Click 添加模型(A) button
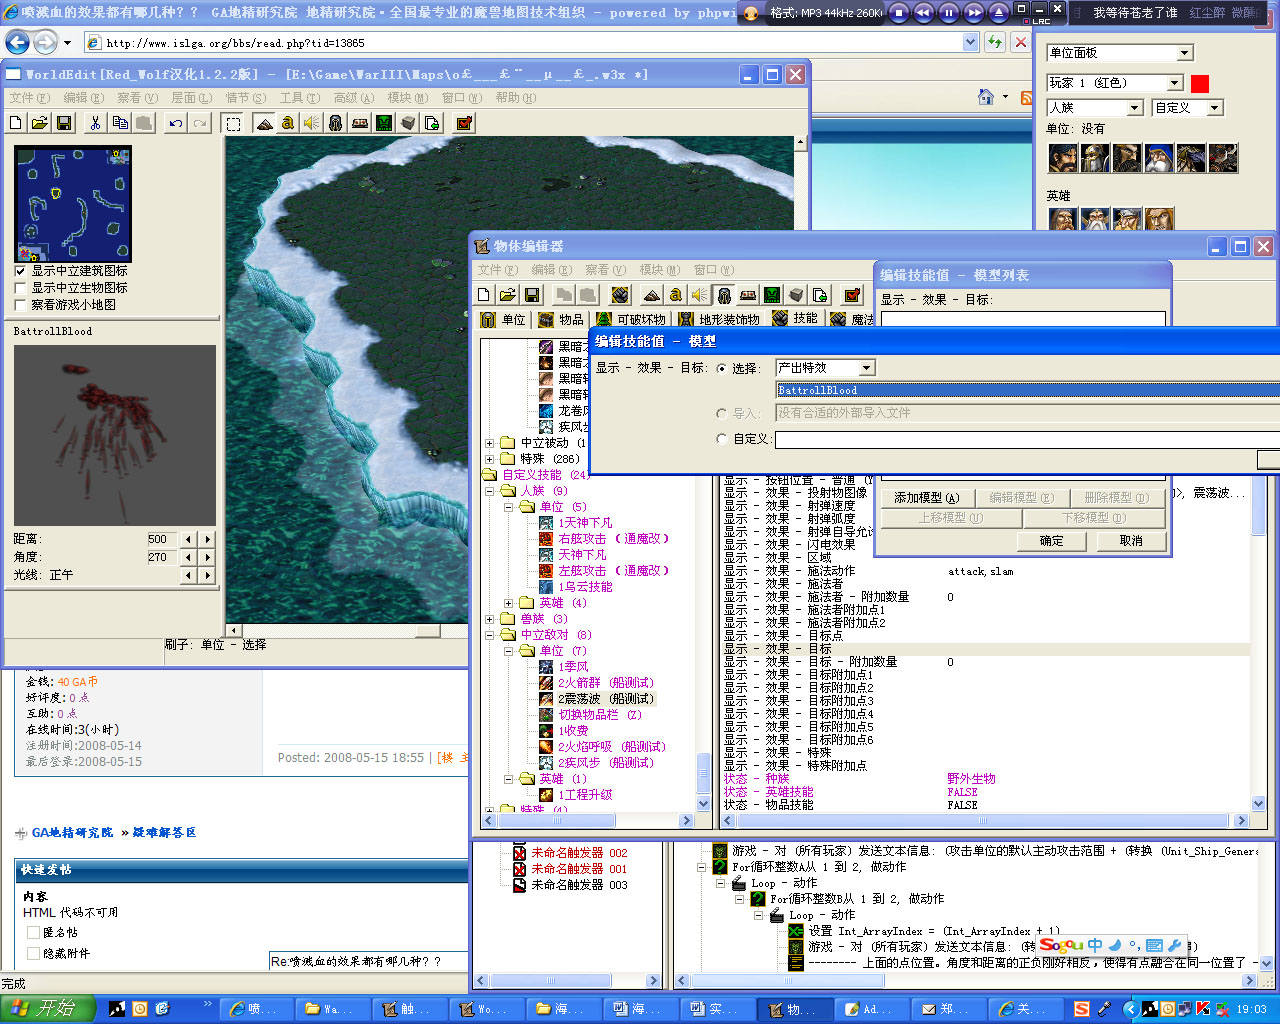The height and width of the screenshot is (1024, 1280). click(926, 497)
